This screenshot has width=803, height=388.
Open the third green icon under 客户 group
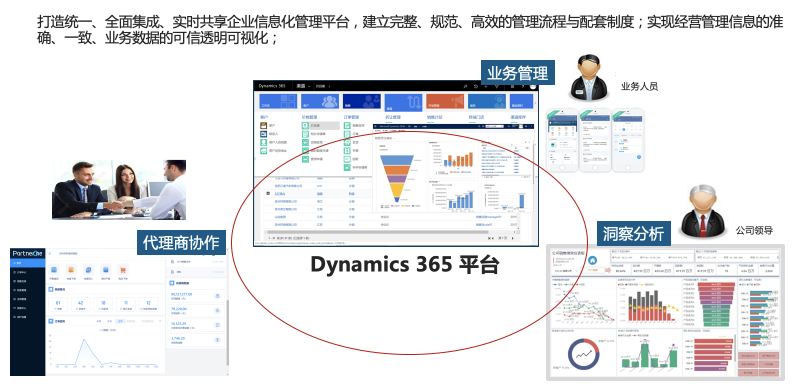point(263,142)
